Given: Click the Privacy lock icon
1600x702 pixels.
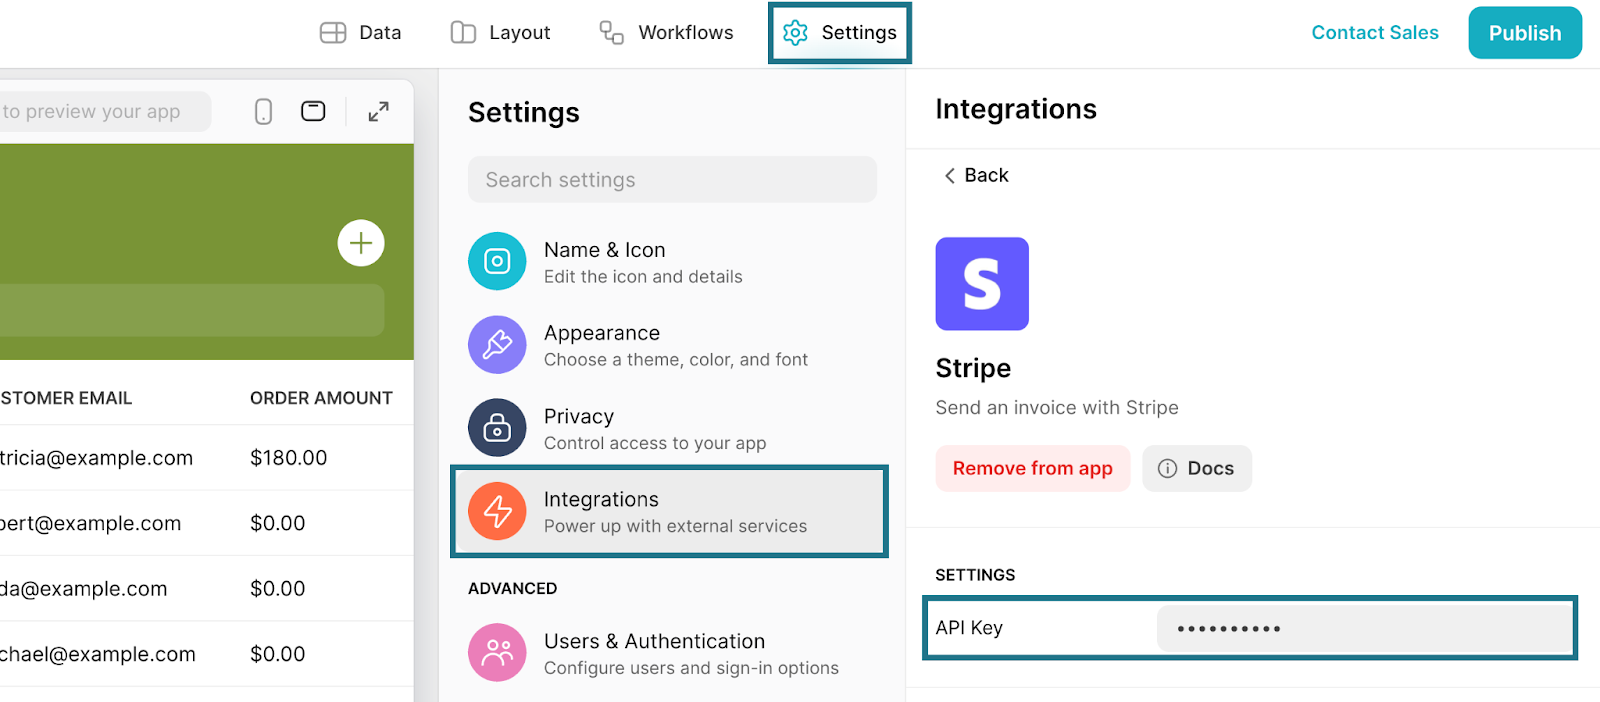Looking at the screenshot, I should pos(497,428).
